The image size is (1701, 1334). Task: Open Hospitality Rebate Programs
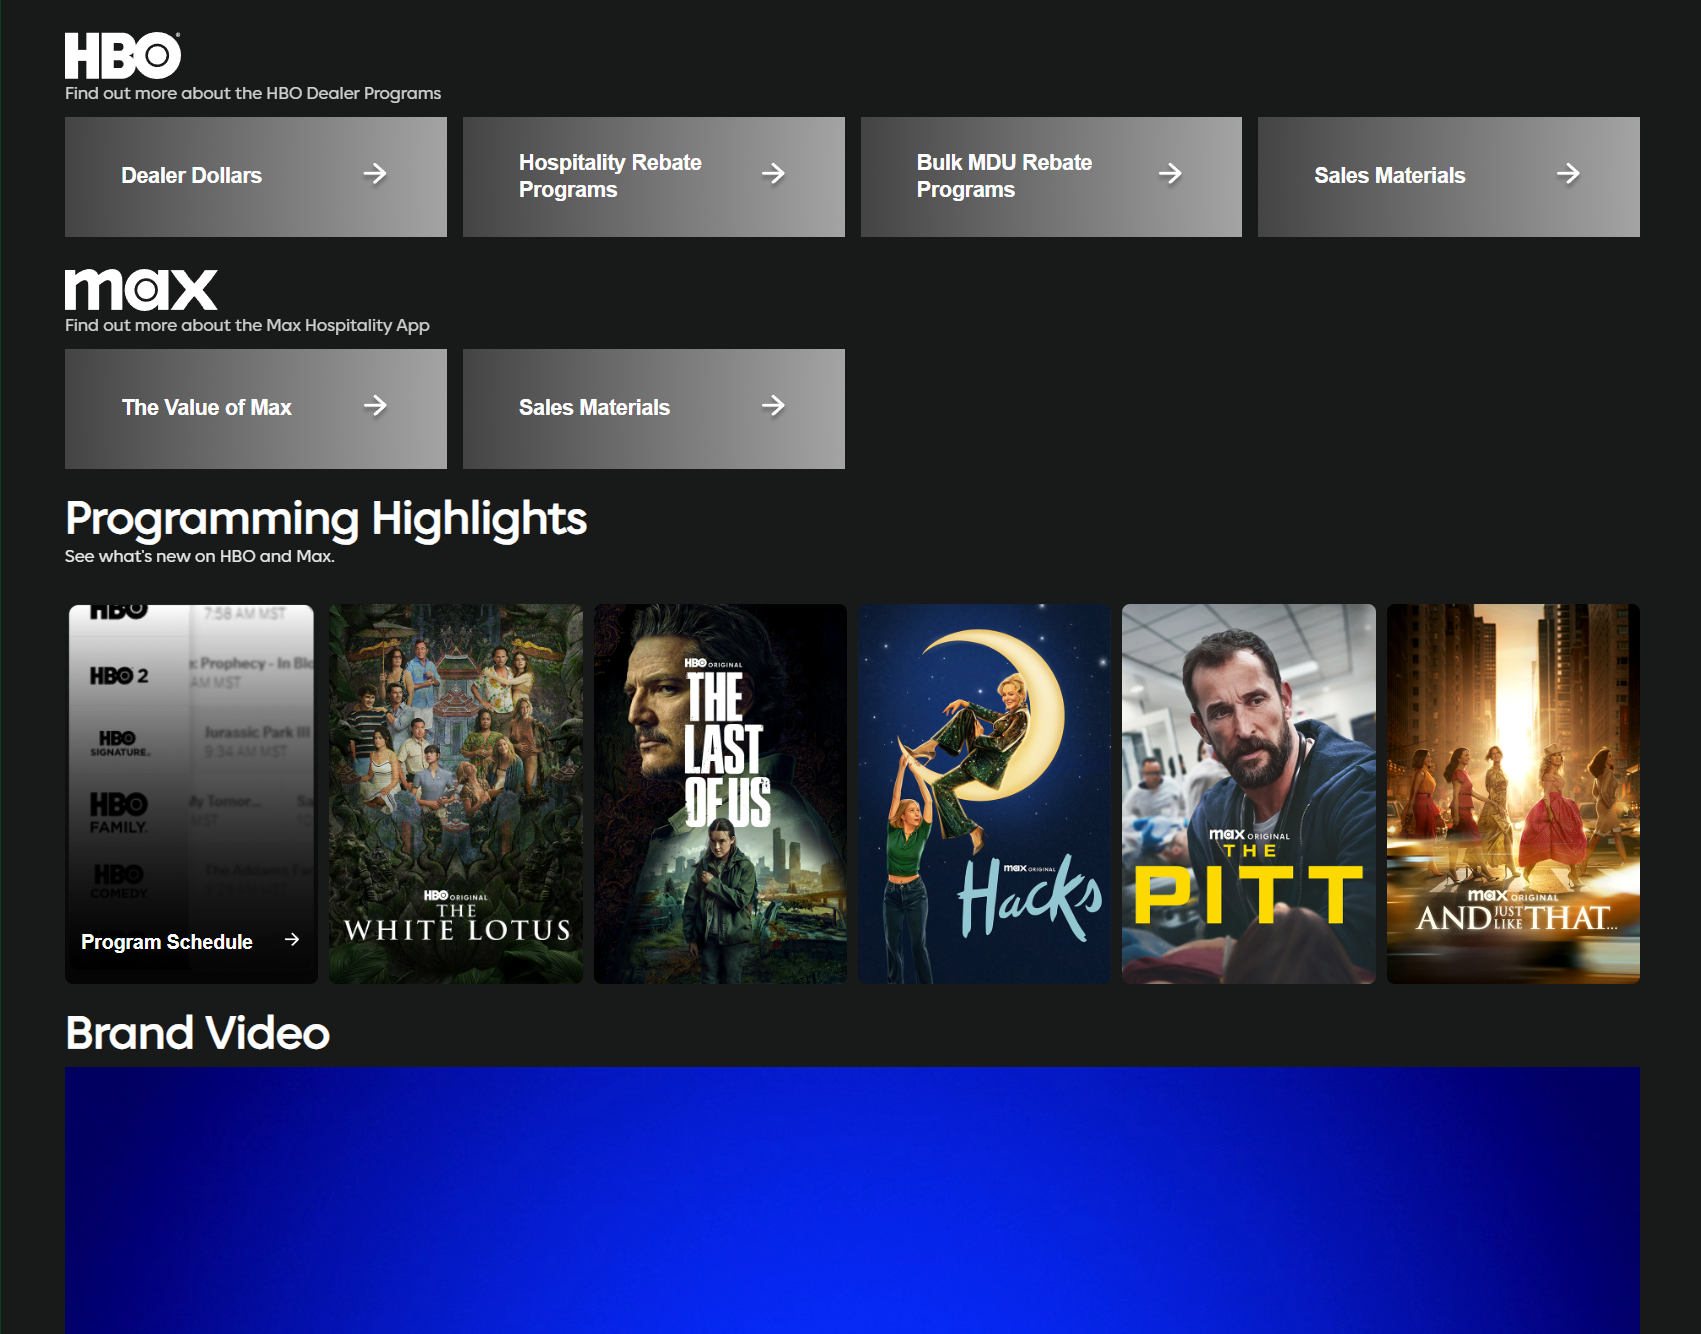click(654, 177)
